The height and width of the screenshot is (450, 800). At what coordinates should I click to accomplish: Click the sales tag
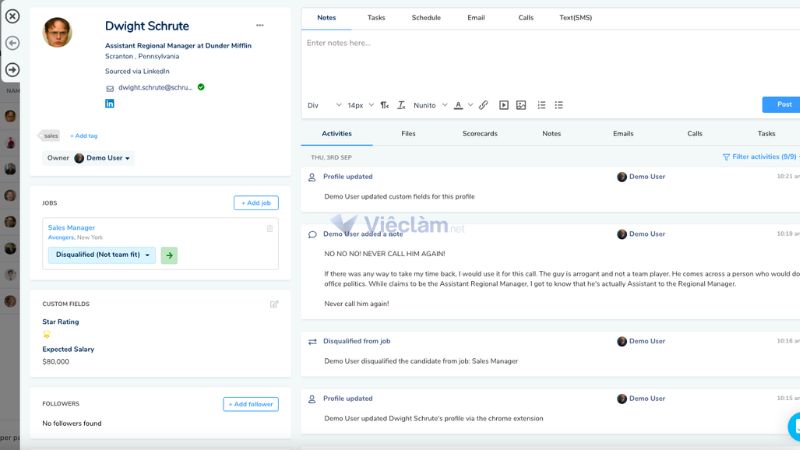pyautogui.click(x=50, y=136)
